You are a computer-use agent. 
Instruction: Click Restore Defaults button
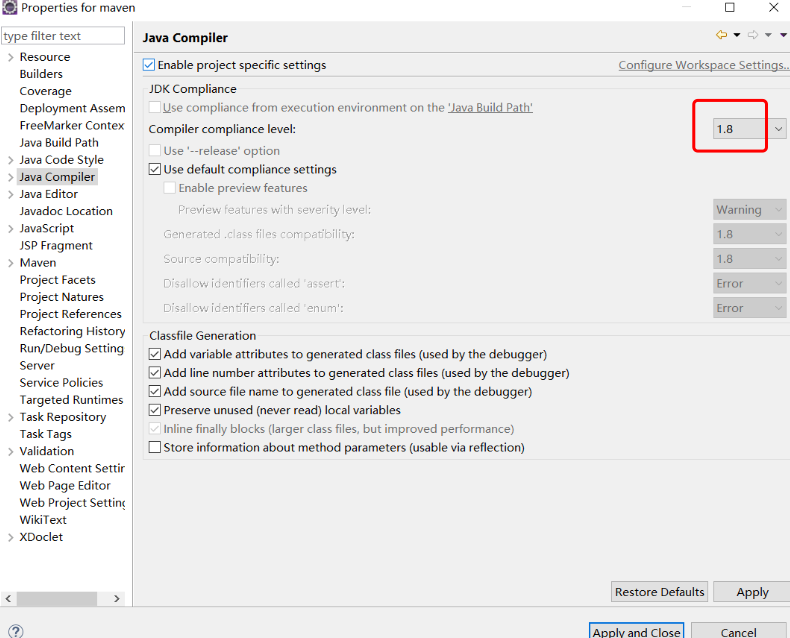point(660,592)
